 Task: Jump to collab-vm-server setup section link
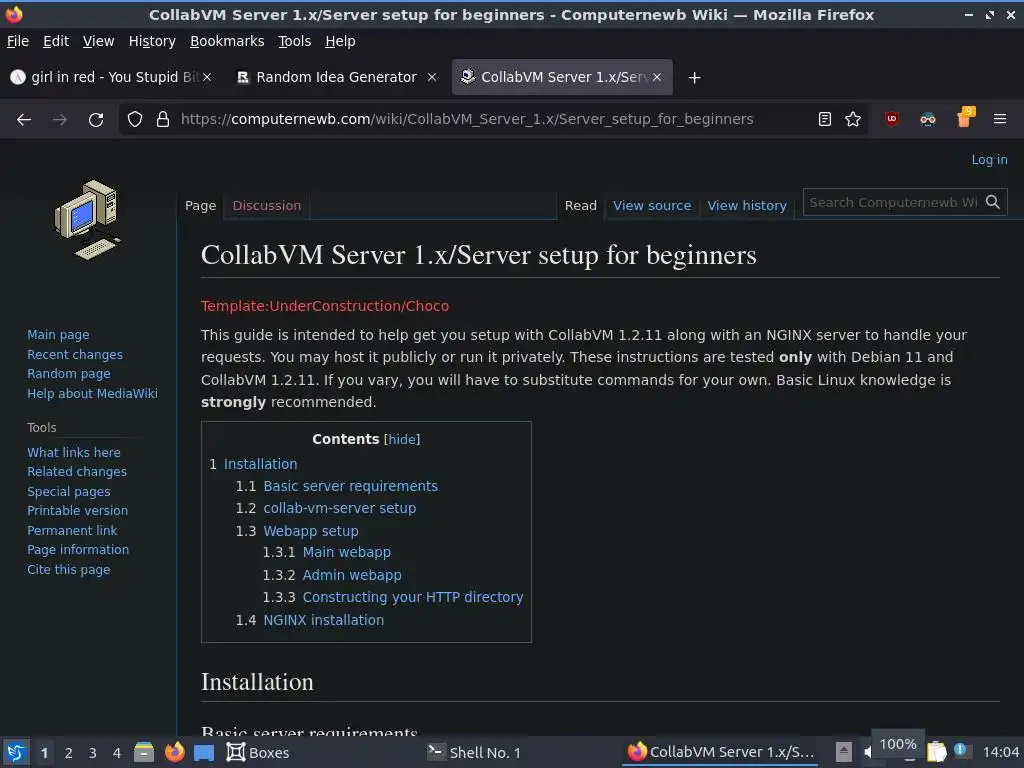click(340, 508)
